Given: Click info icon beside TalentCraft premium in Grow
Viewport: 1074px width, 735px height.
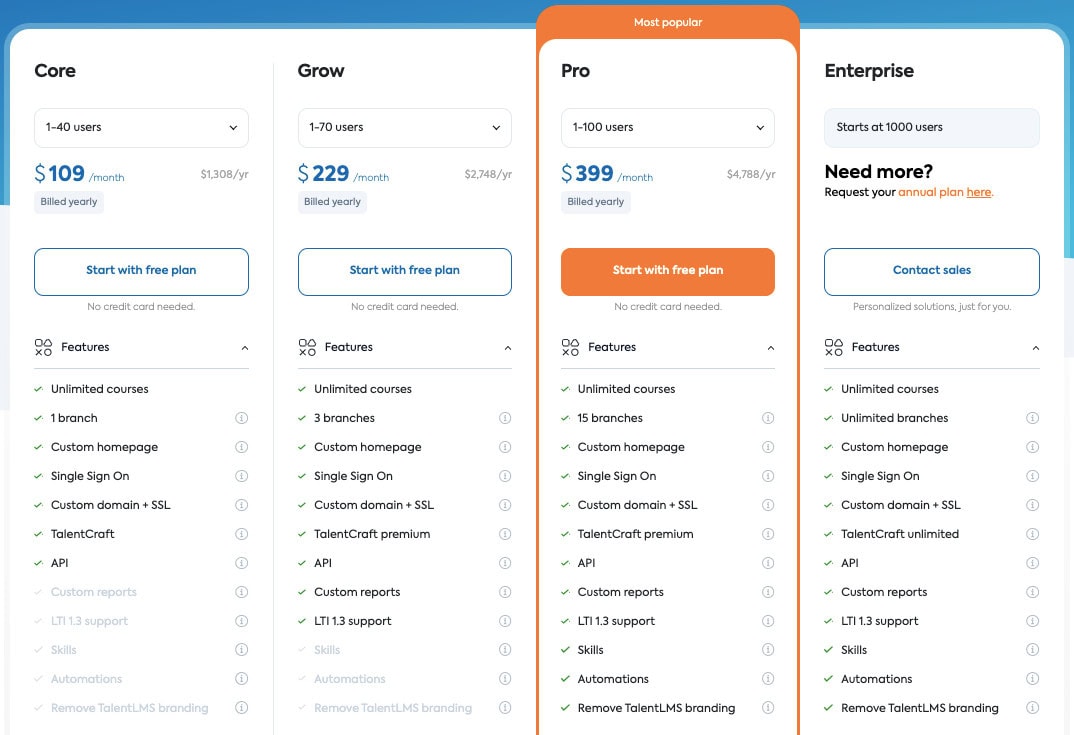Looking at the screenshot, I should (505, 534).
